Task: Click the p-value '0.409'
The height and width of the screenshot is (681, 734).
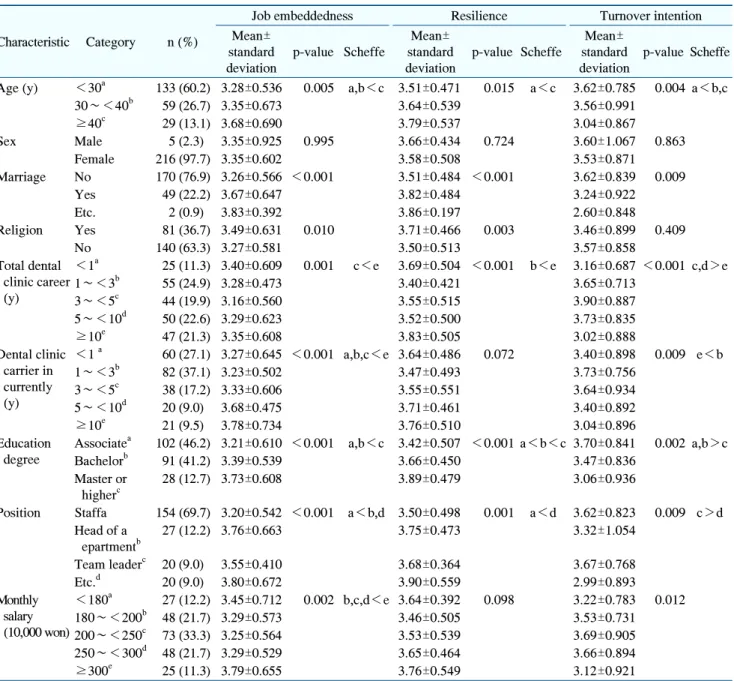Action: [670, 230]
